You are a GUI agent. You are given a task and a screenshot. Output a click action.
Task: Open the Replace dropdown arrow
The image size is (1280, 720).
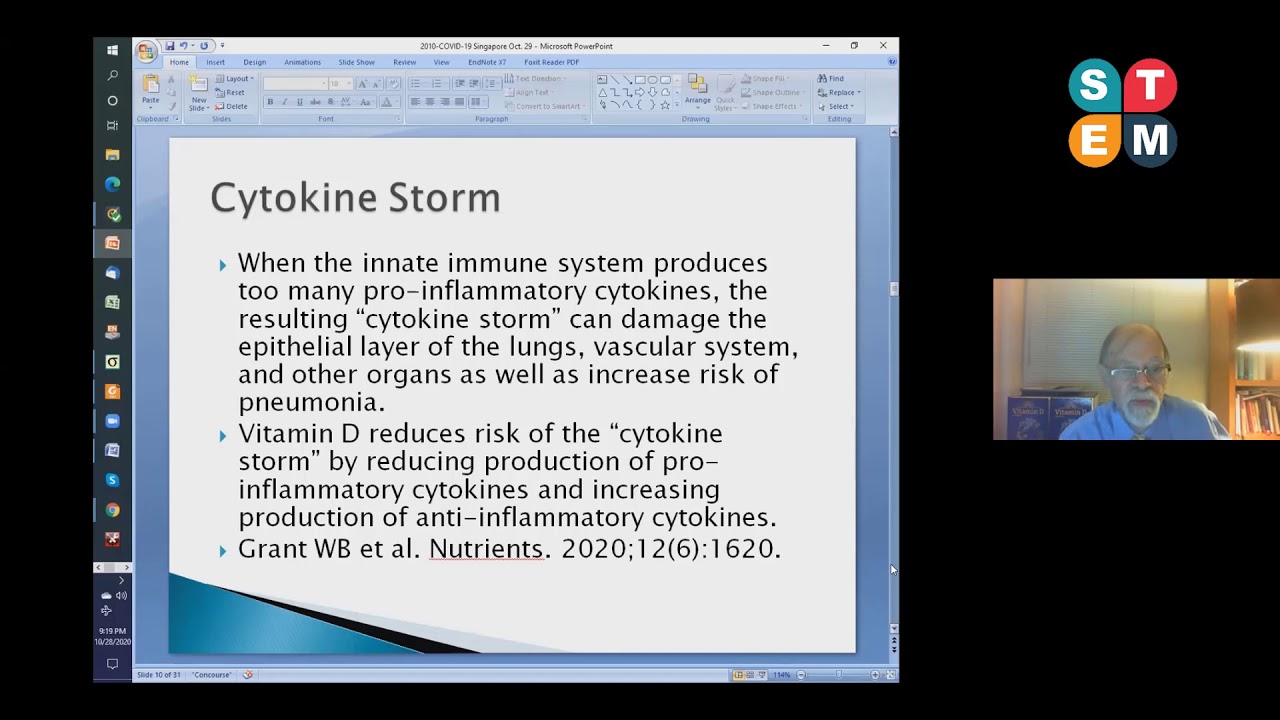coord(859,92)
